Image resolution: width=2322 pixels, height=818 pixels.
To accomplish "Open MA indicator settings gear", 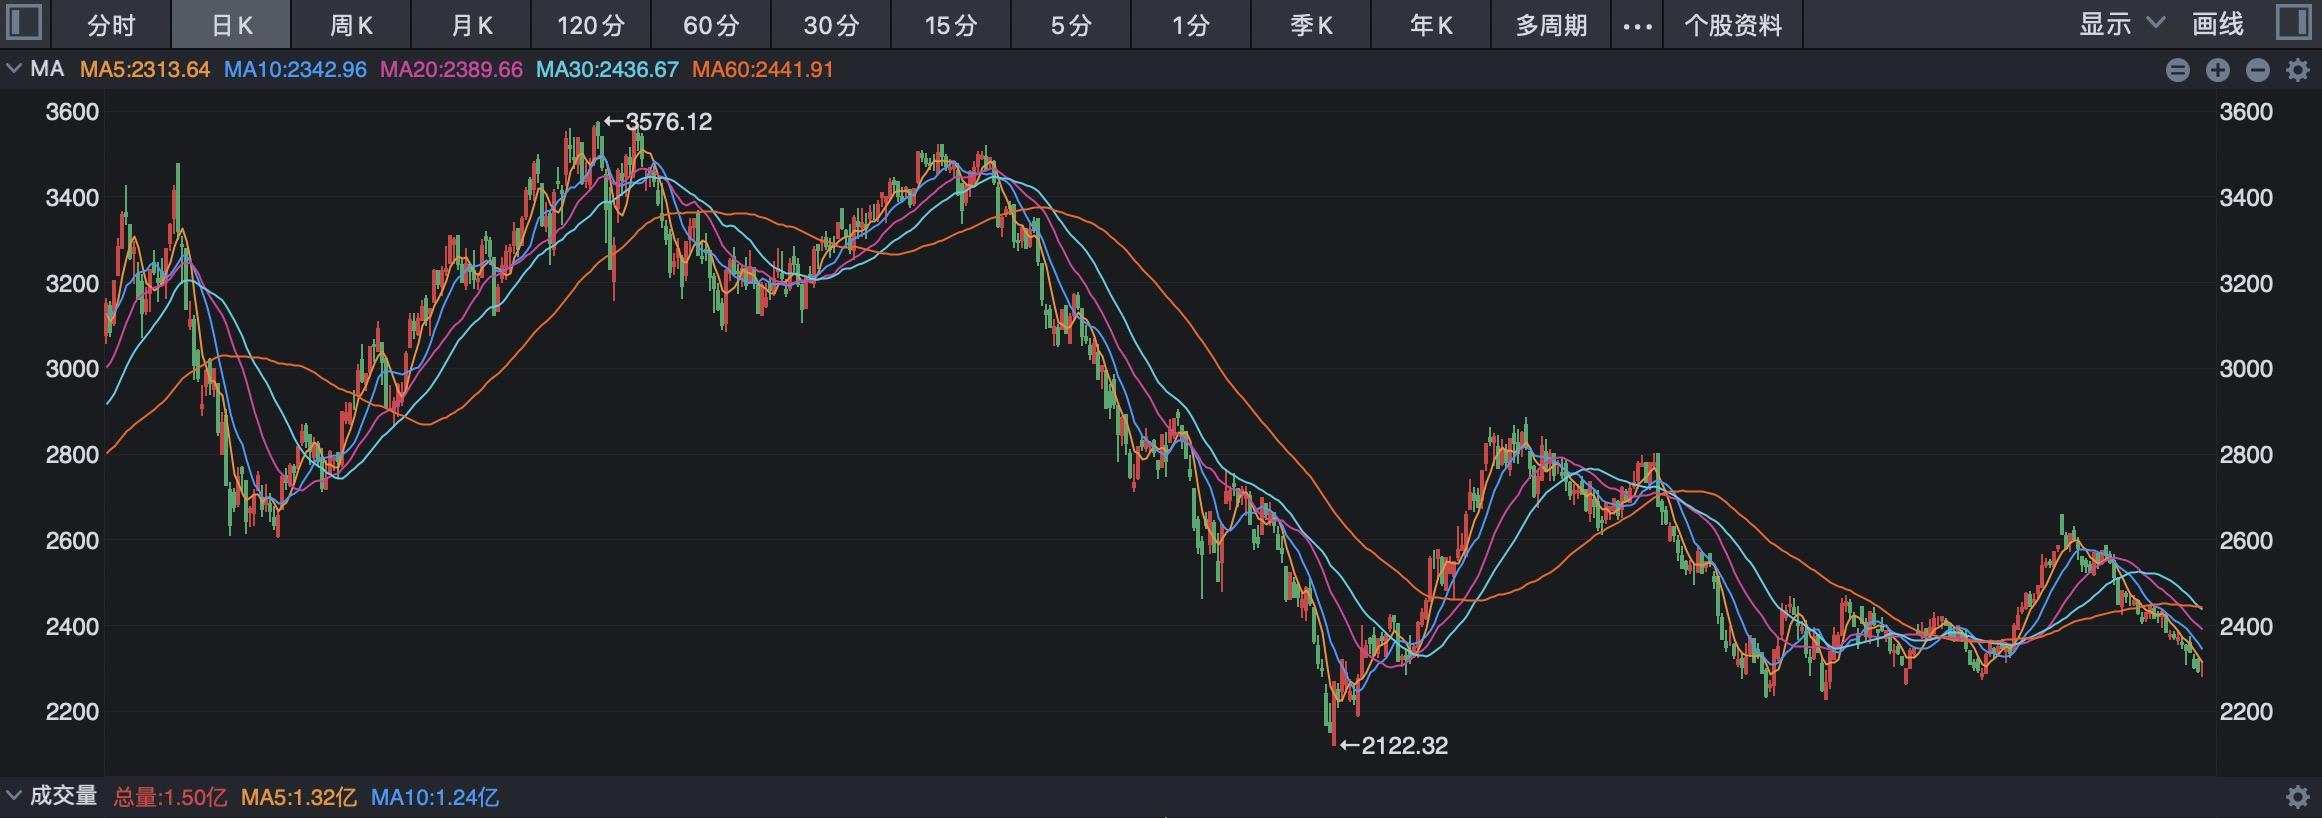I will [x=2298, y=70].
